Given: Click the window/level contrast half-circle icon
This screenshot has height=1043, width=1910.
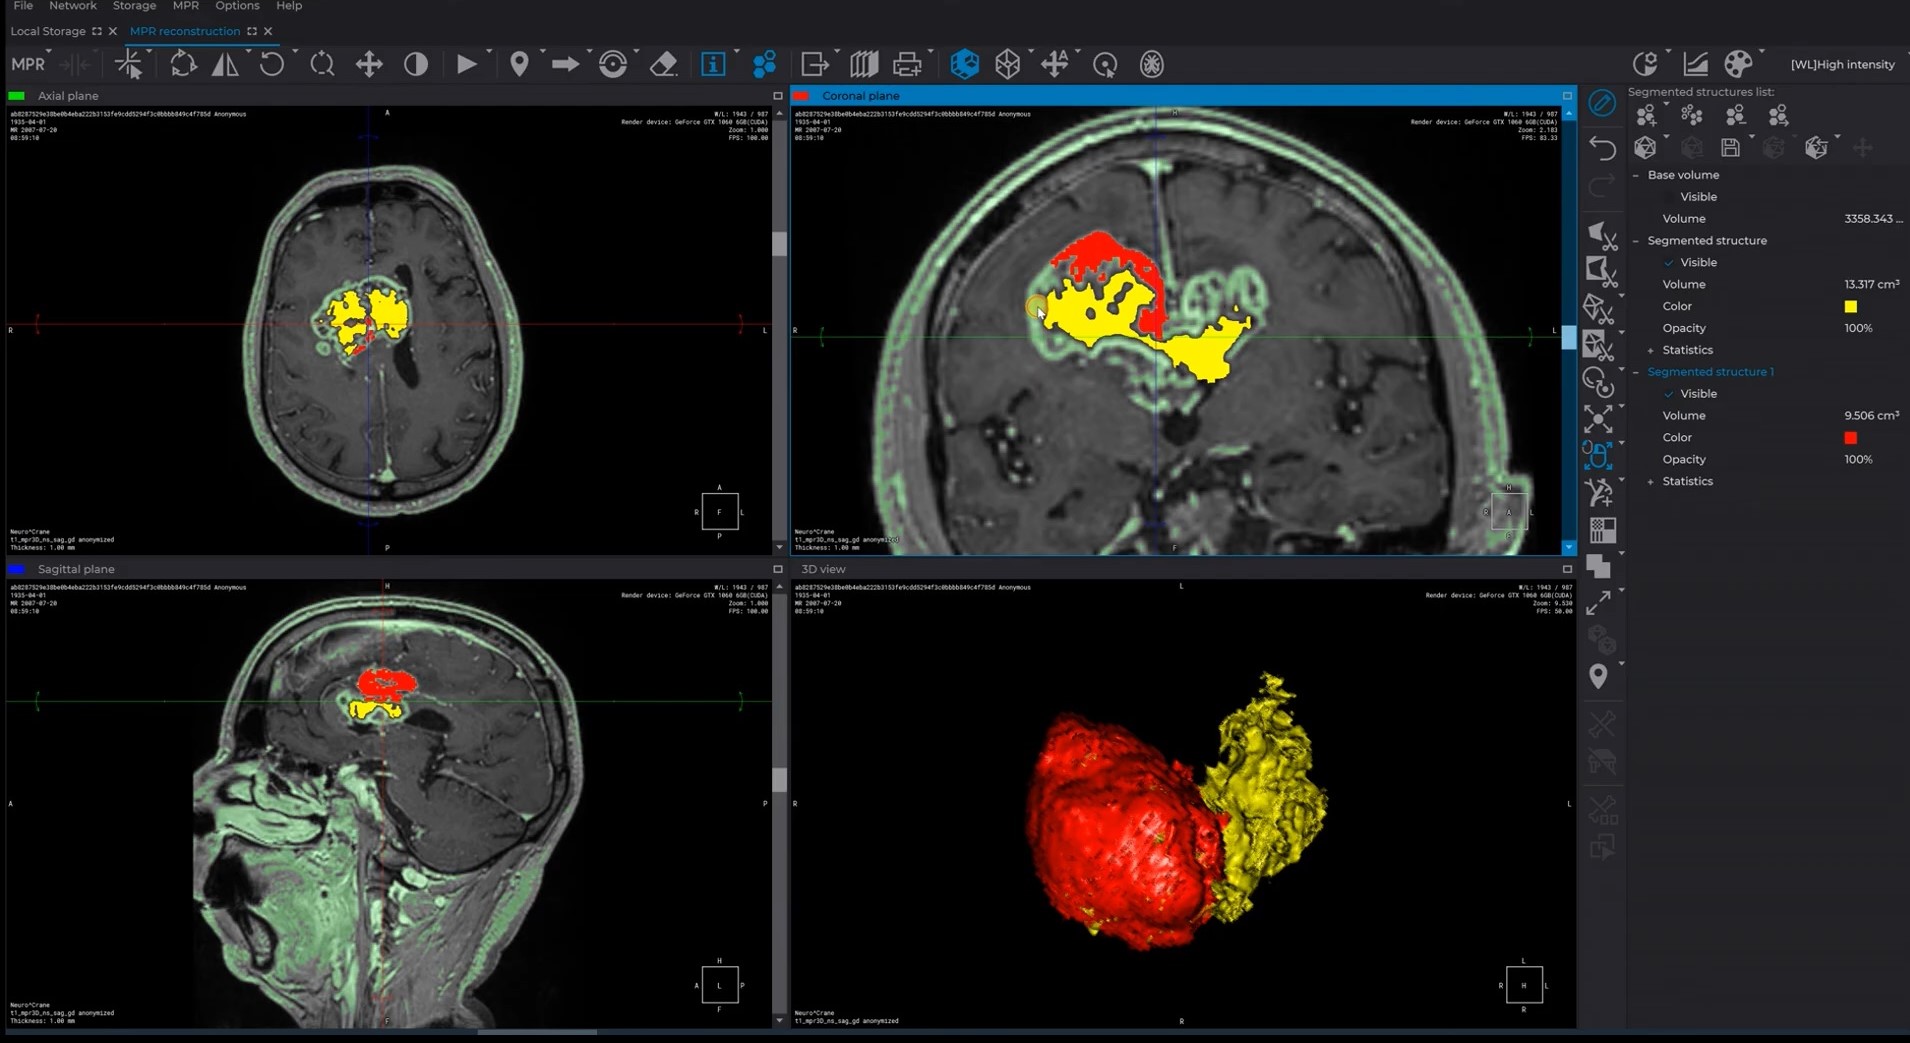Looking at the screenshot, I should (x=416, y=65).
